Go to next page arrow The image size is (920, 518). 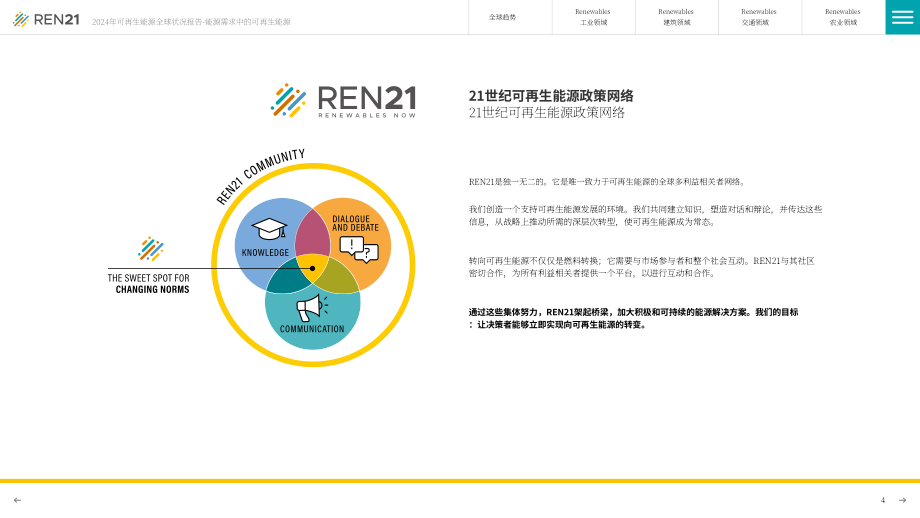coord(902,500)
